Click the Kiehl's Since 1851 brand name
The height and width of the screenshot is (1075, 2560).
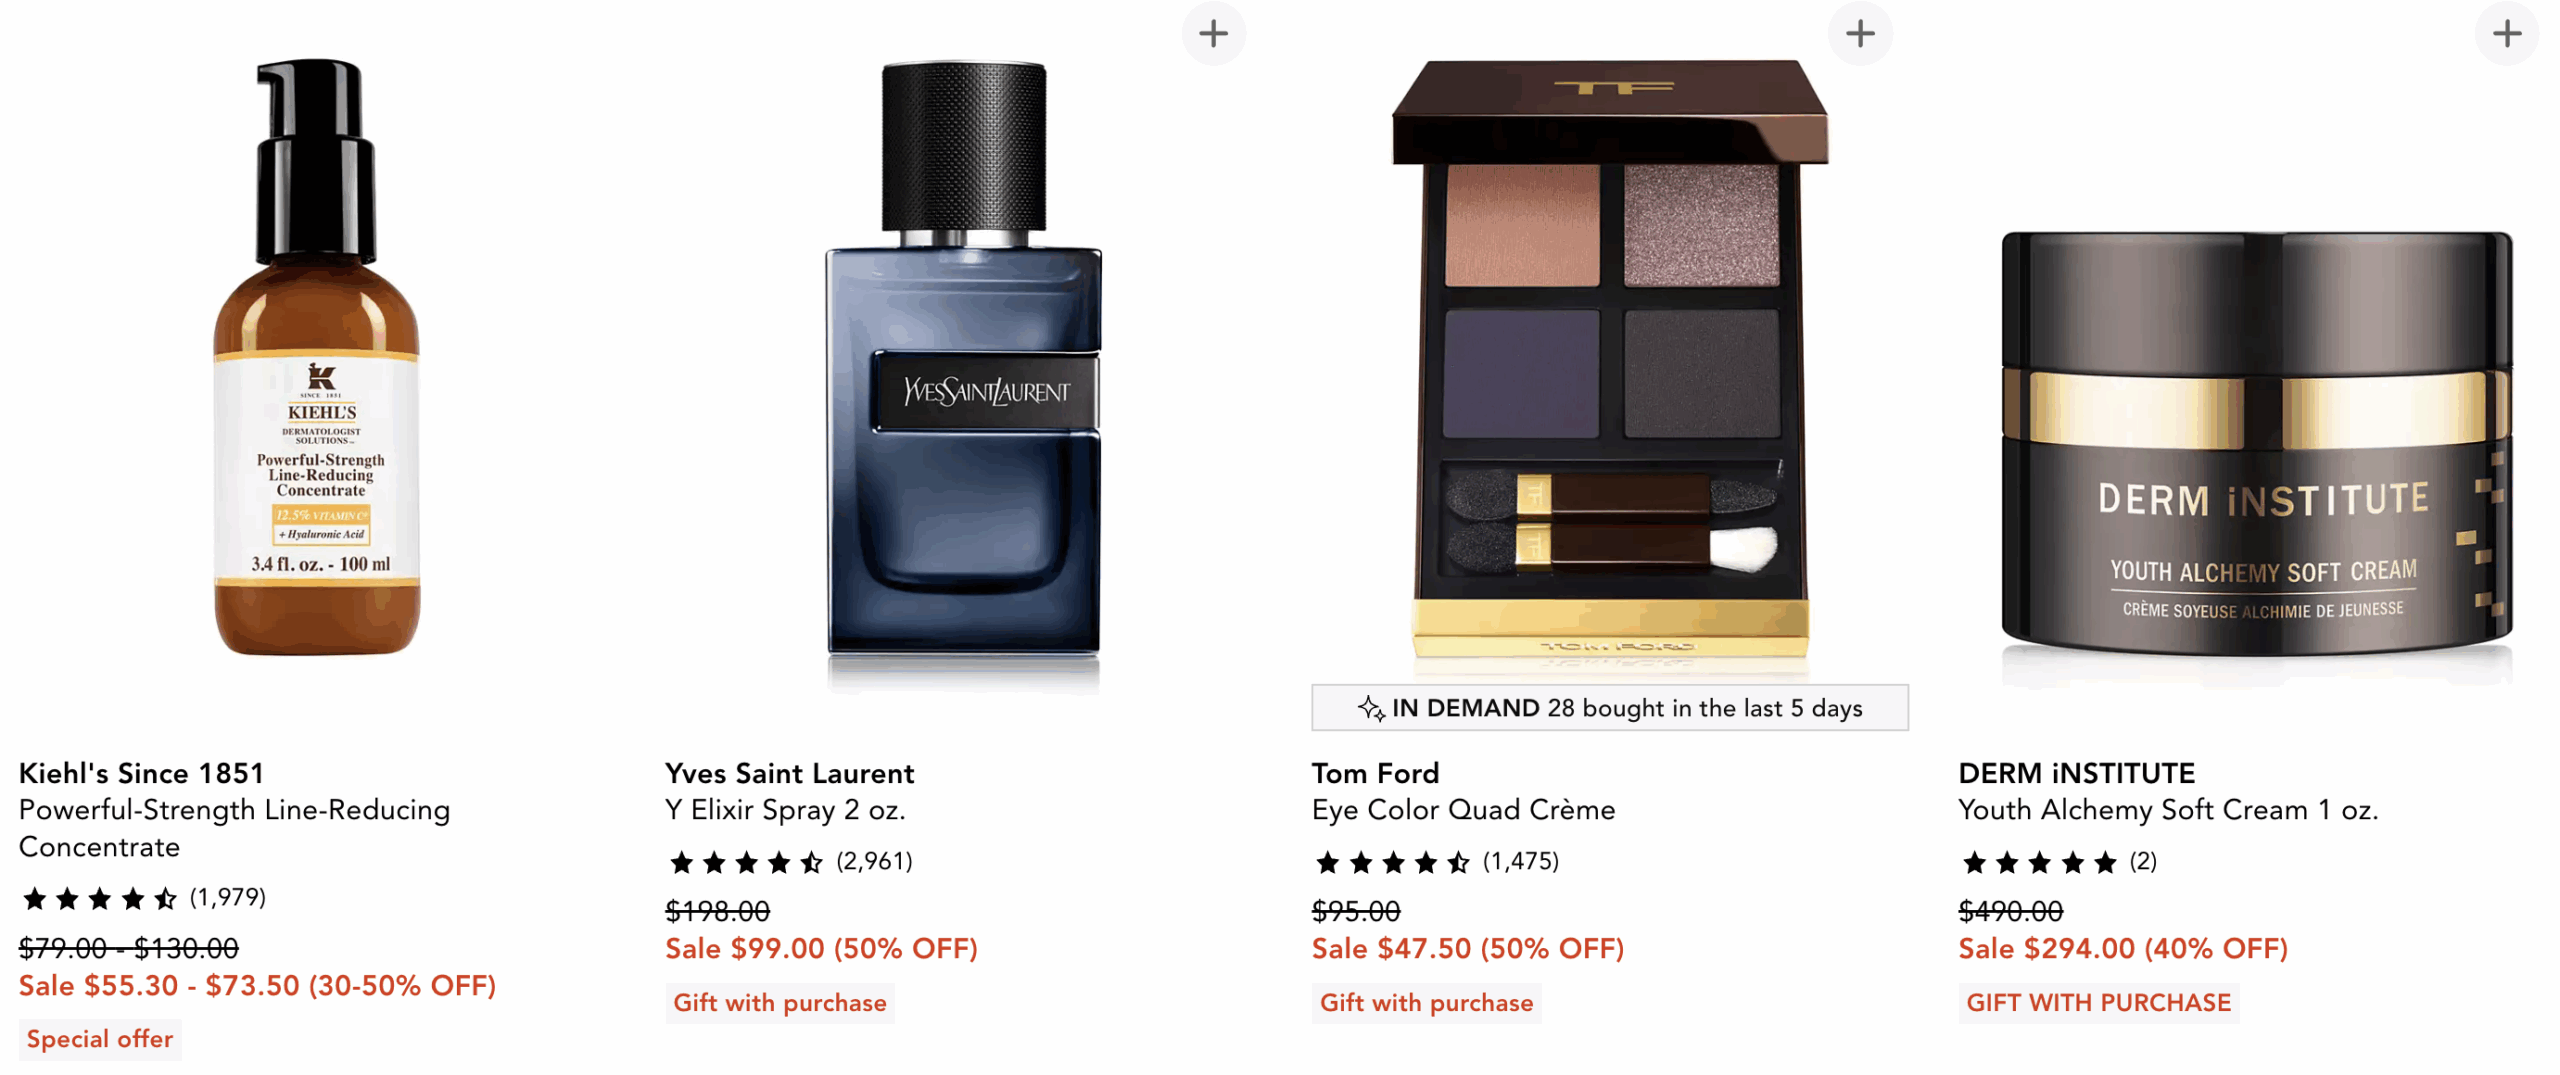point(141,773)
